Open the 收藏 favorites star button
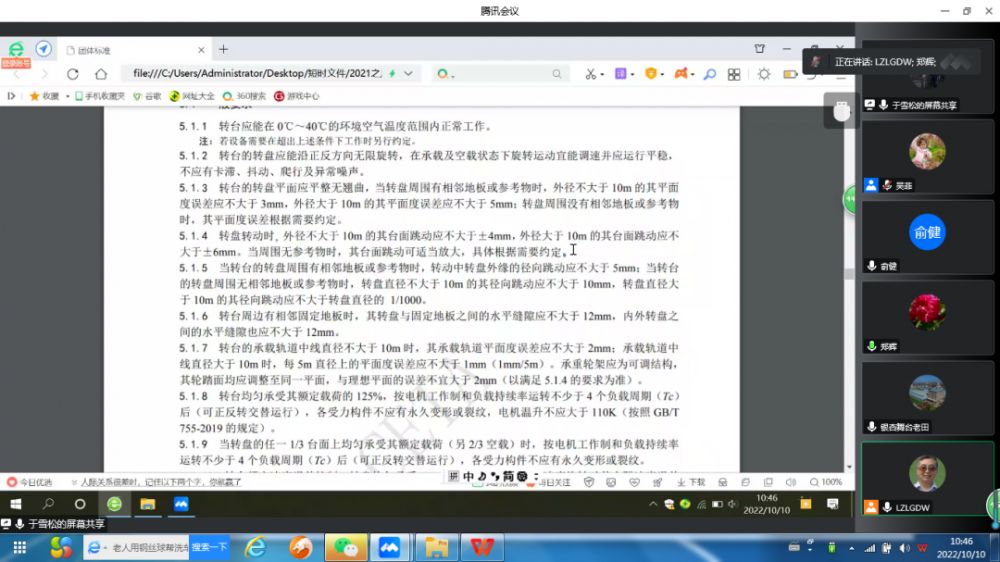This screenshot has width=1000, height=562. pyautogui.click(x=44, y=96)
